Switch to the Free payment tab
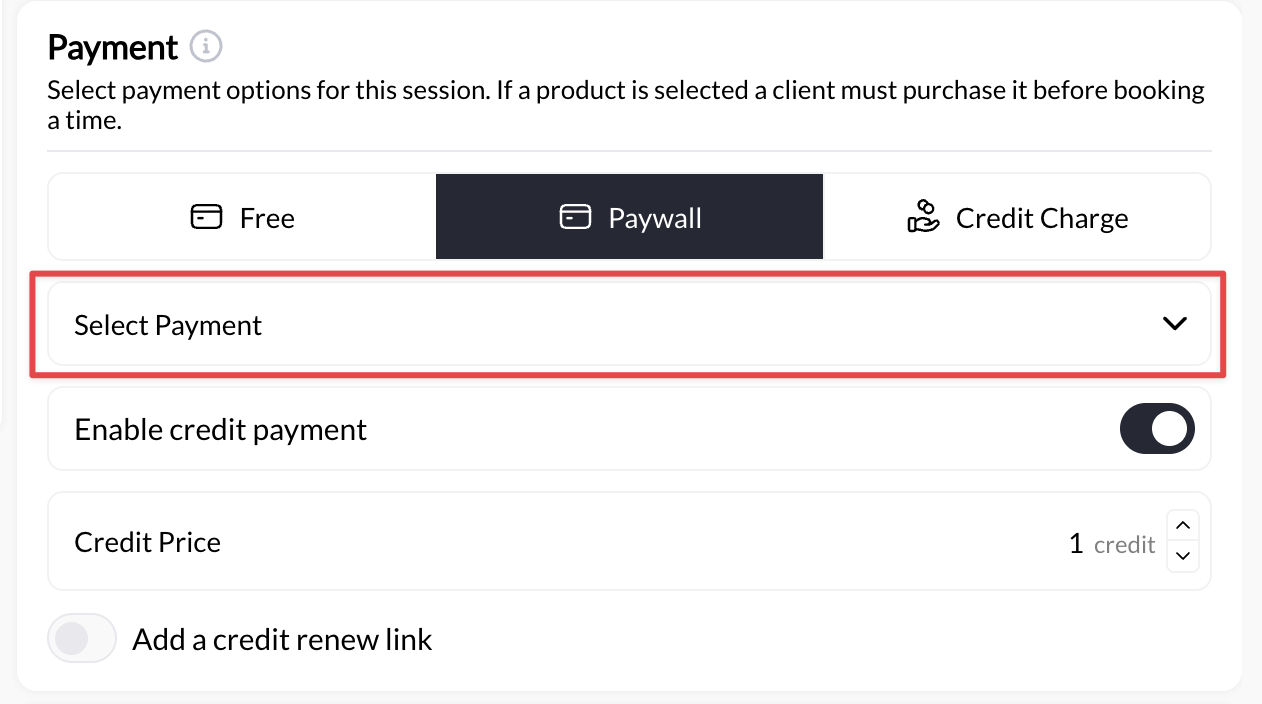This screenshot has width=1262, height=704. pos(241,216)
